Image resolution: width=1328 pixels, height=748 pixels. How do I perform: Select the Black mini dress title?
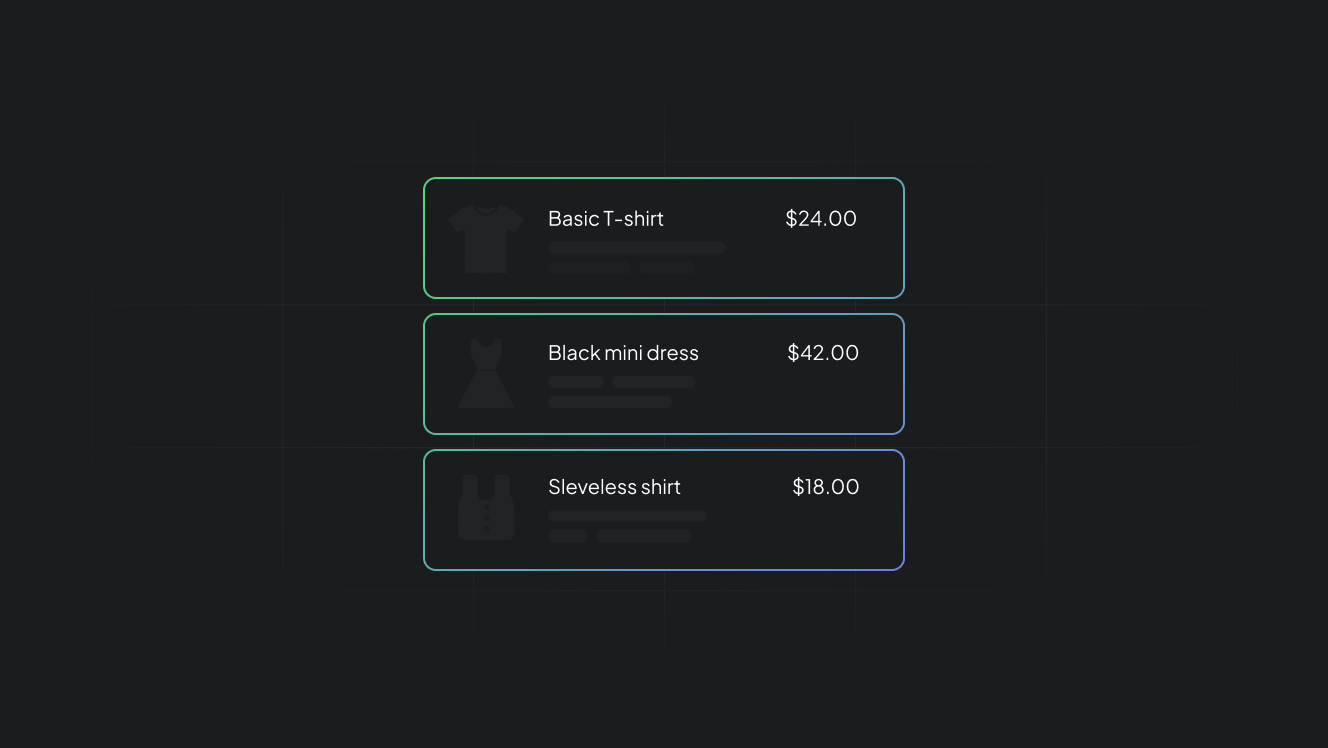(x=623, y=353)
